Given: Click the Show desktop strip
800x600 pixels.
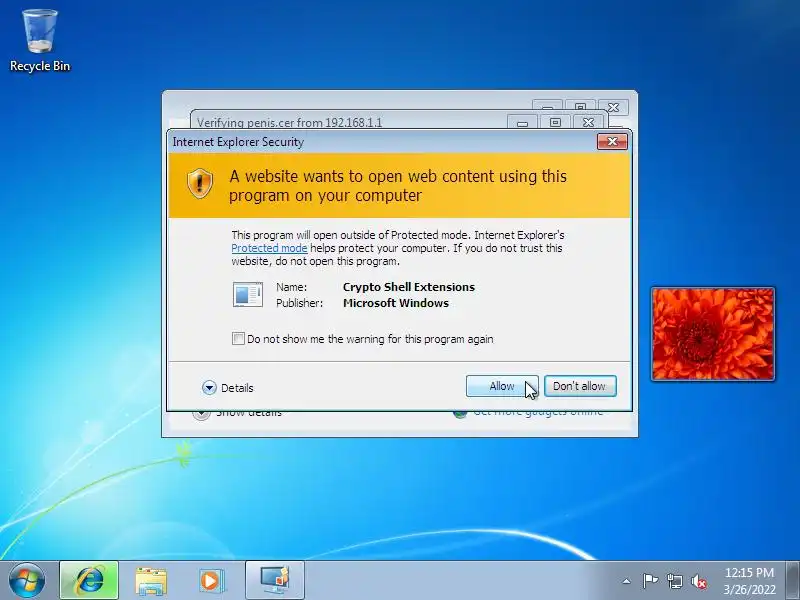Looking at the screenshot, I should (792, 581).
